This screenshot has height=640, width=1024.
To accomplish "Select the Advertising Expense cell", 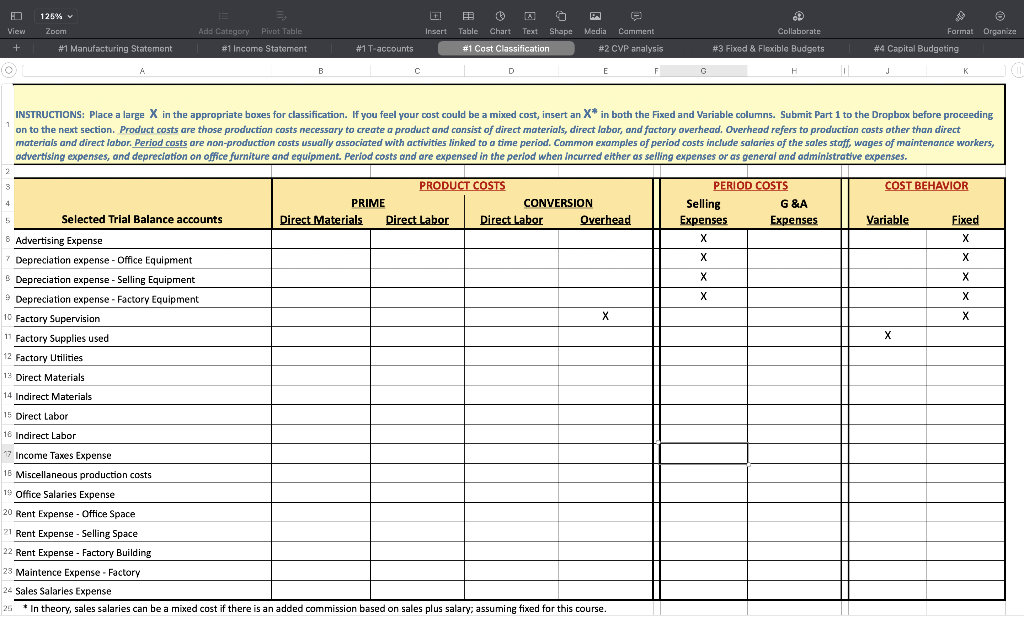I will [140, 239].
